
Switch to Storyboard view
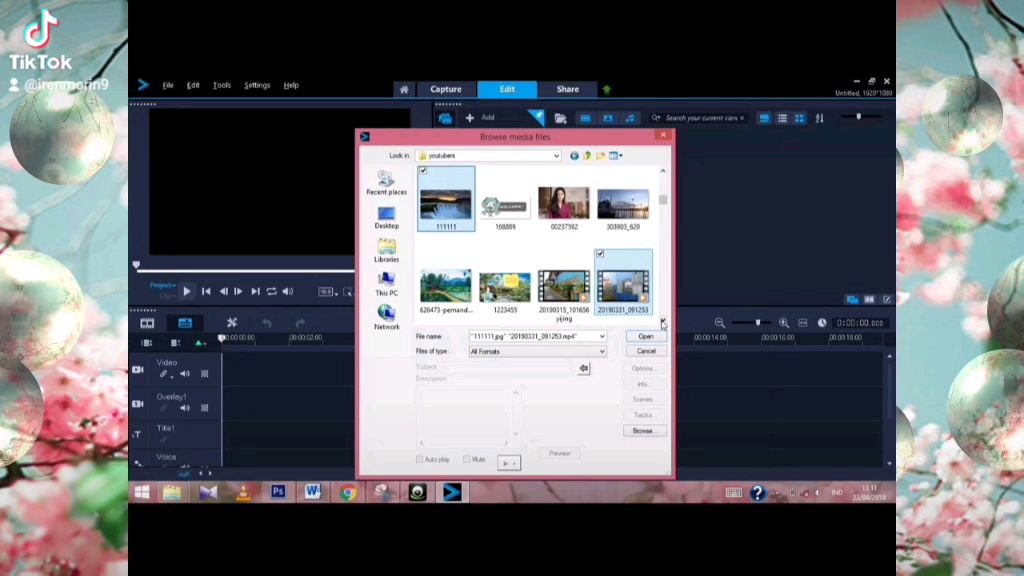tap(147, 323)
